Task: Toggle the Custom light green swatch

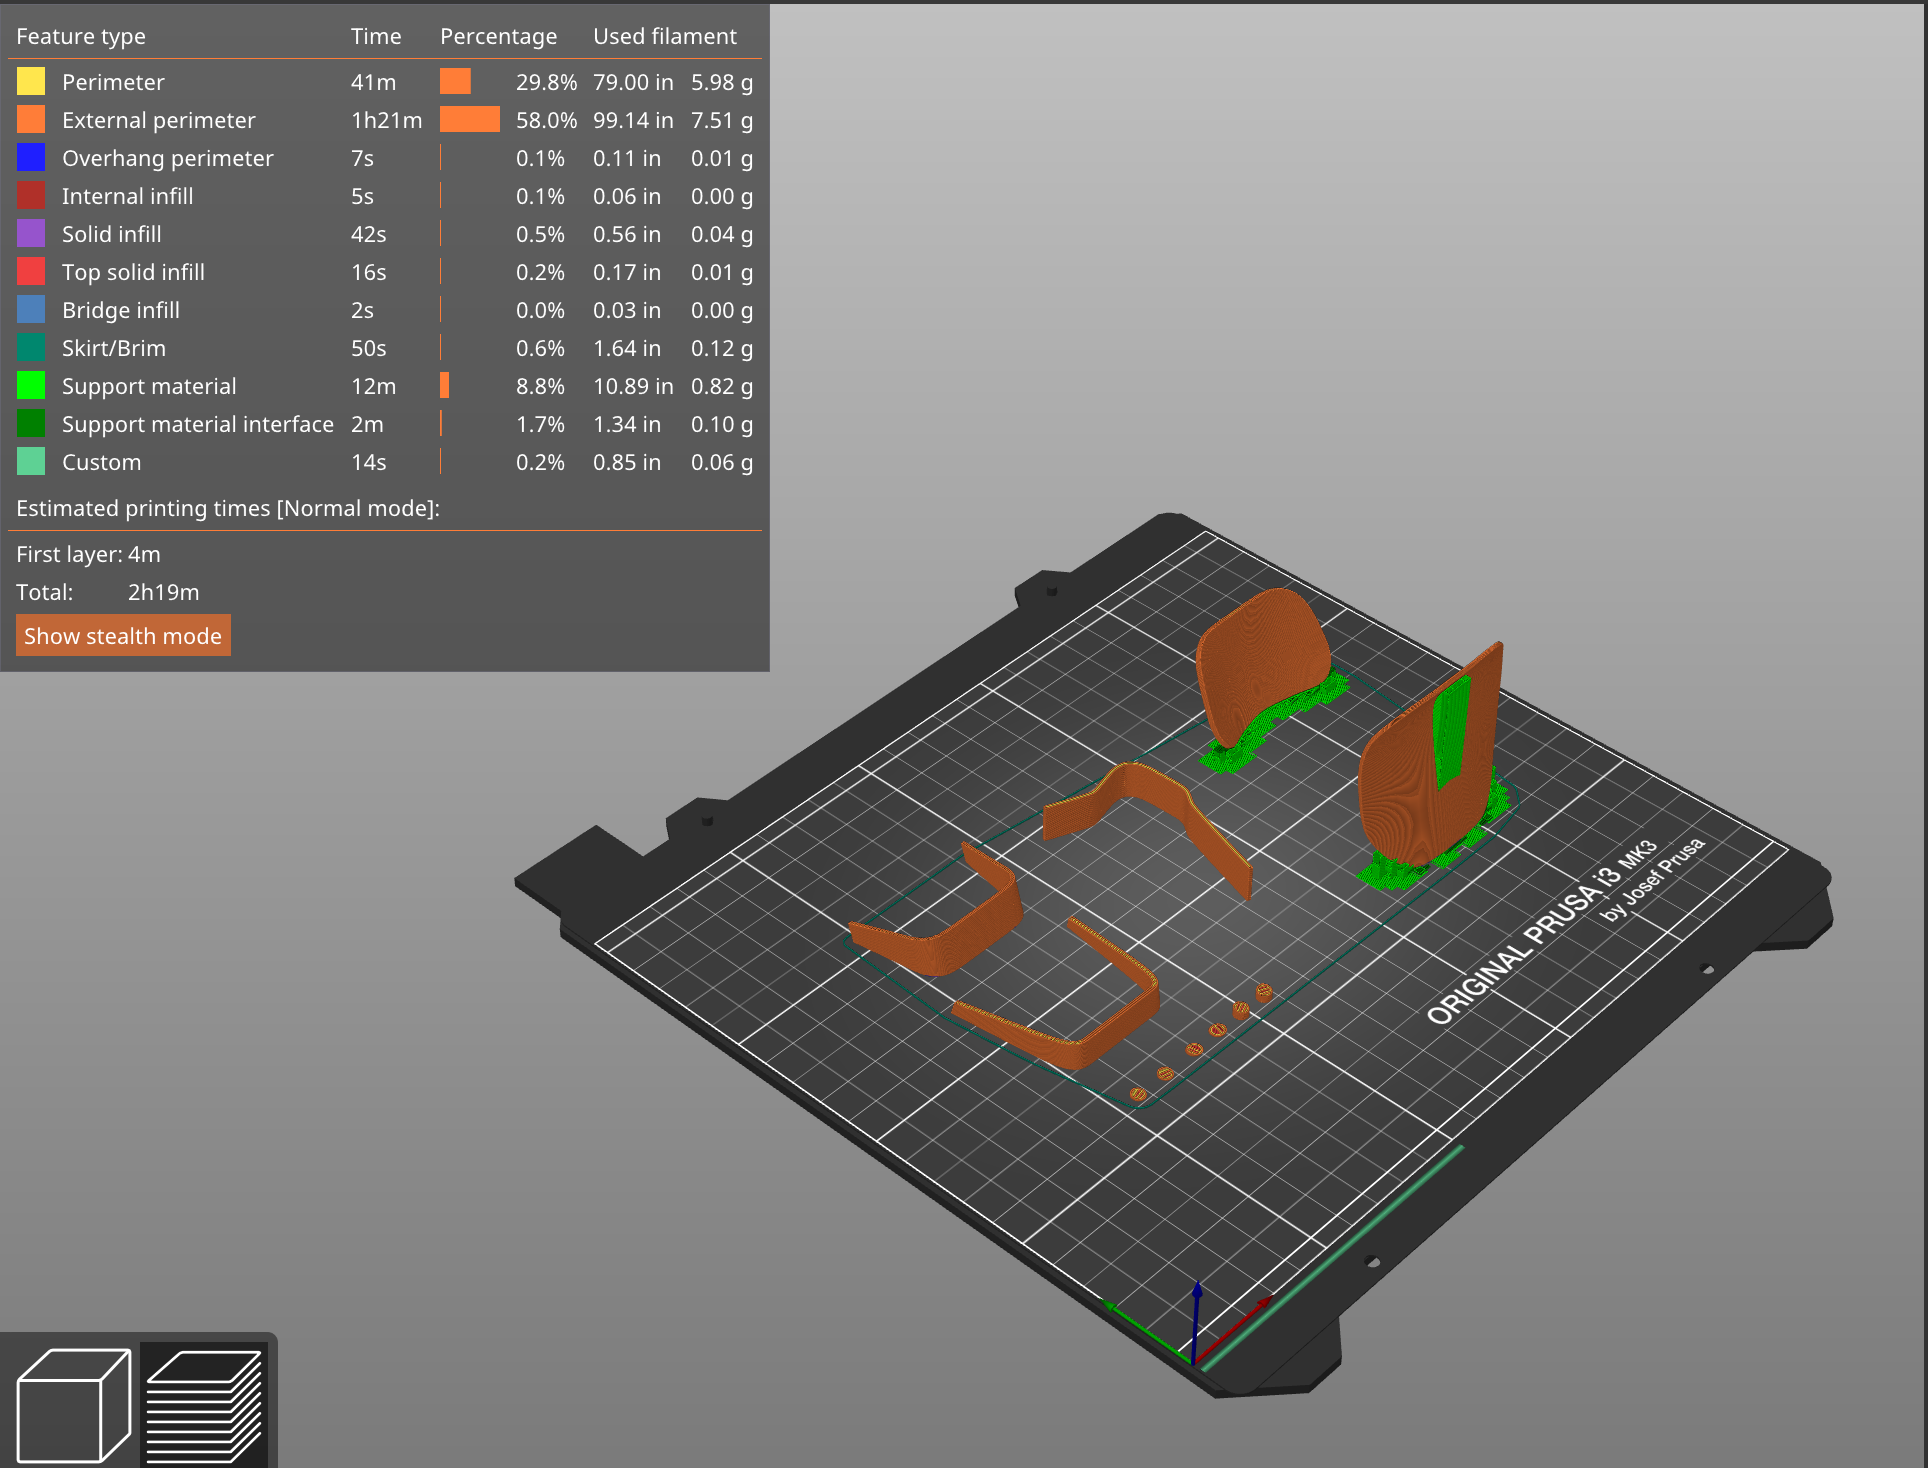Action: (x=31, y=461)
